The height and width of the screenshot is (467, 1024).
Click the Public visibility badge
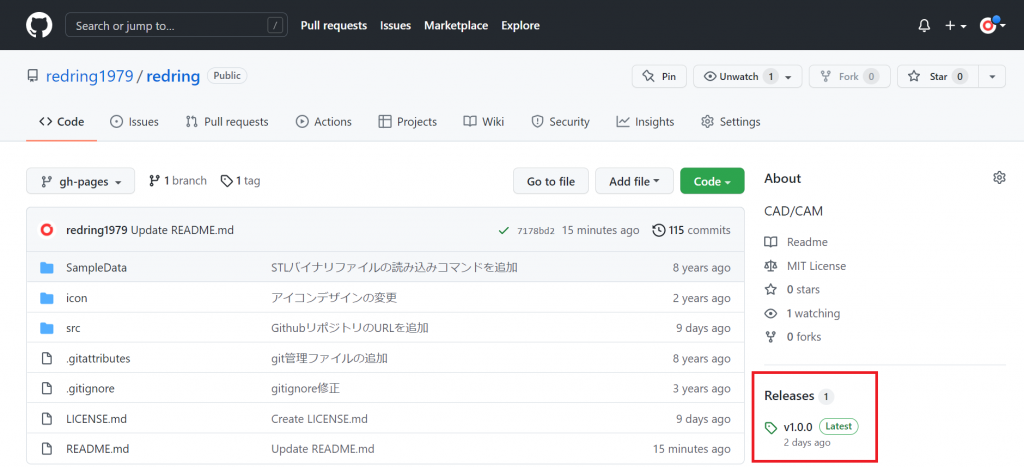(227, 76)
